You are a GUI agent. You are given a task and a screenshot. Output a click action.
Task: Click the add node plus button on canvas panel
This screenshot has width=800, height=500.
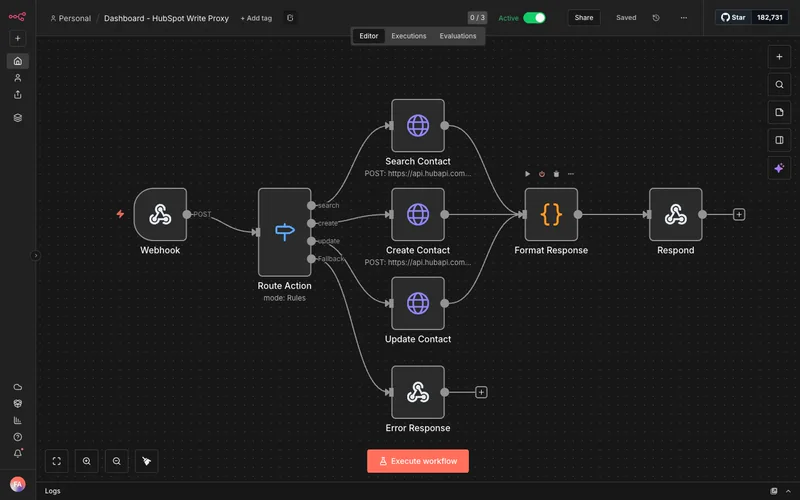779,57
